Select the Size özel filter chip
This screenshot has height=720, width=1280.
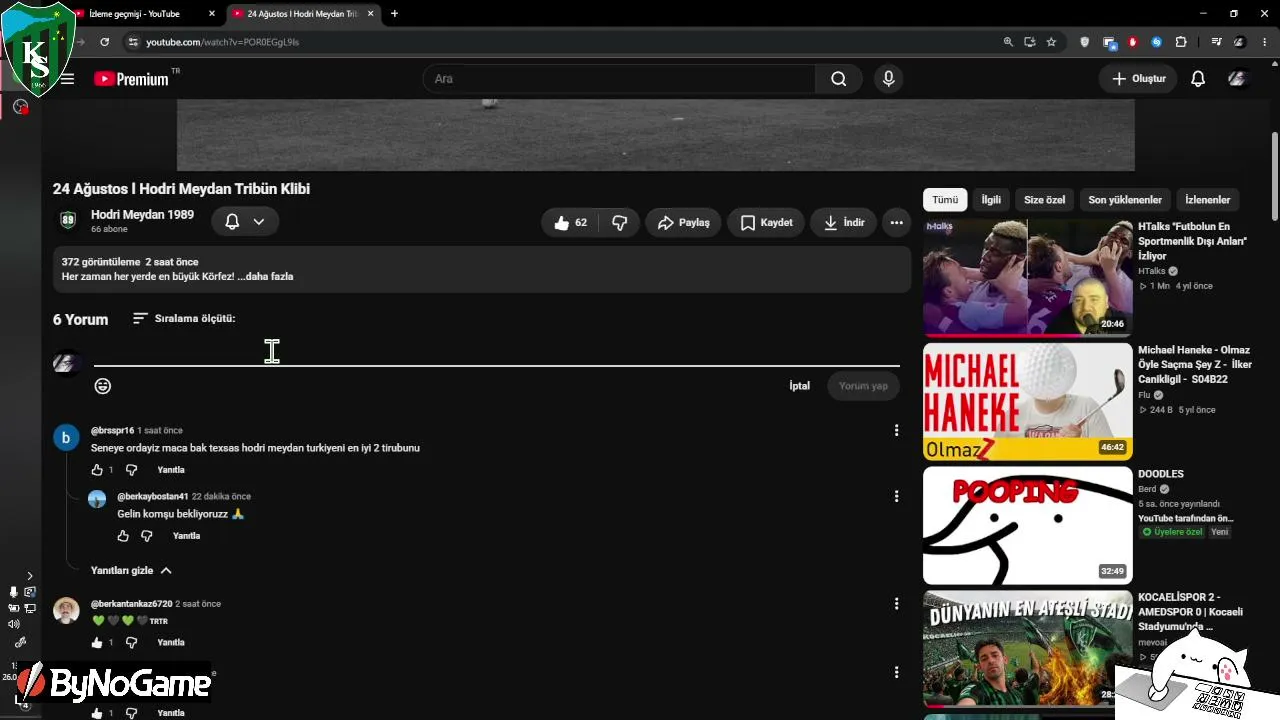(x=1044, y=200)
